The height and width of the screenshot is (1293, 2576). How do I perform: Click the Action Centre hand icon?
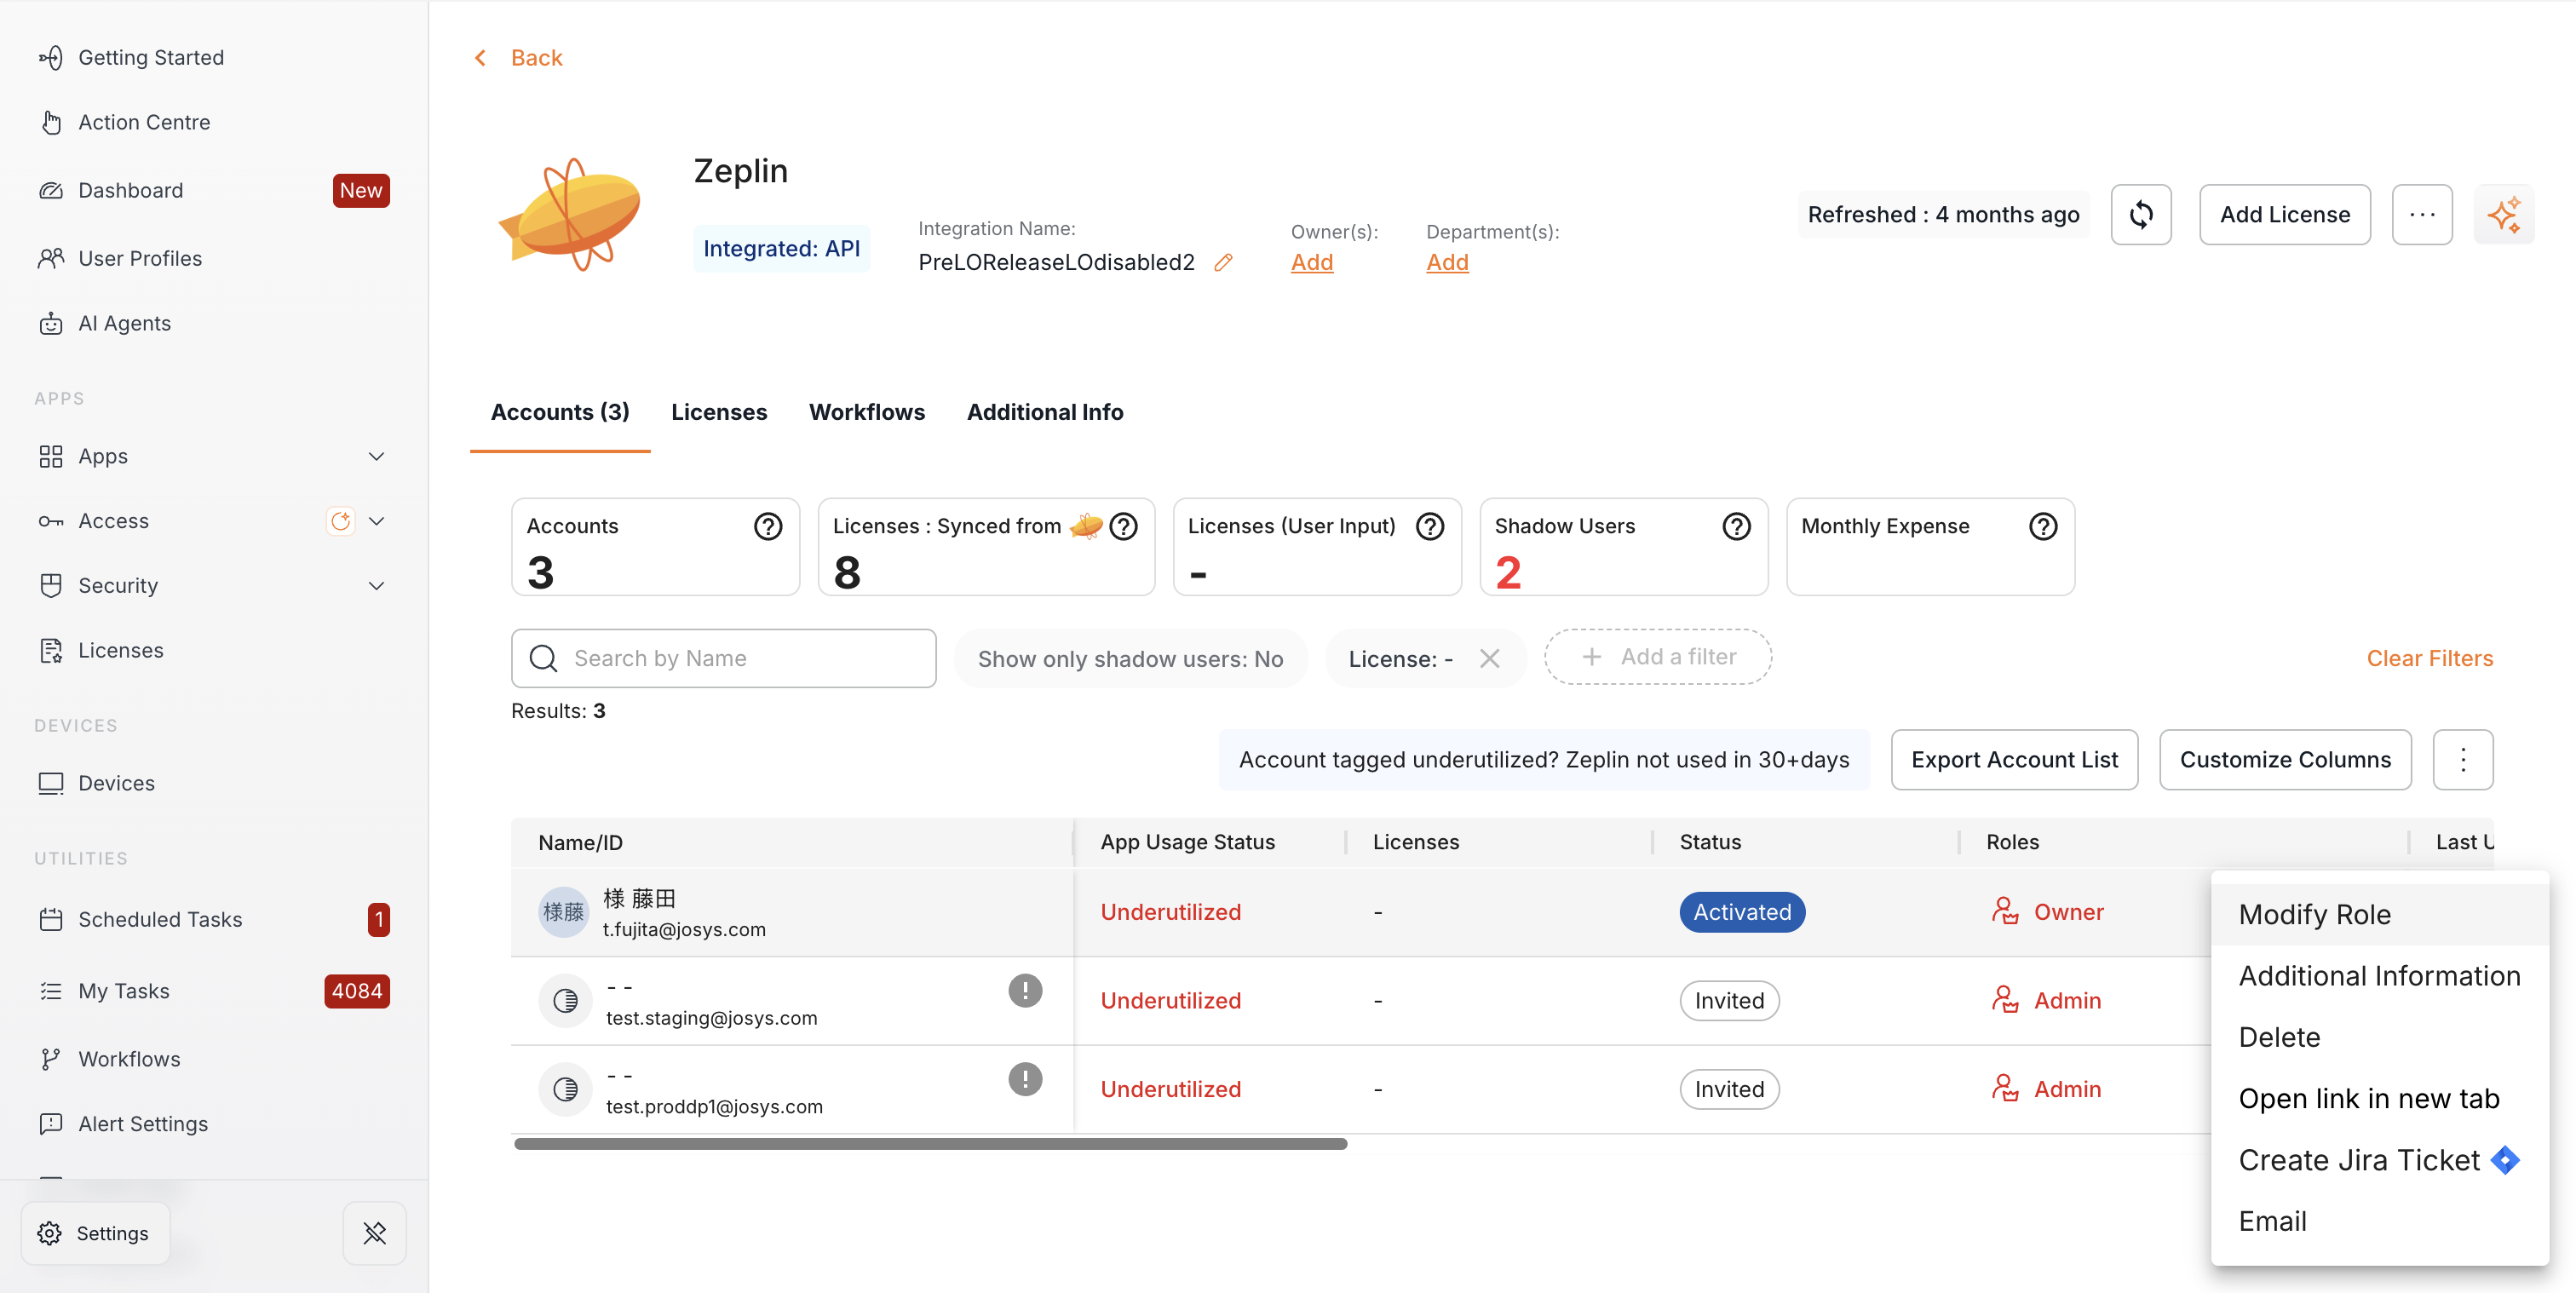[51, 122]
